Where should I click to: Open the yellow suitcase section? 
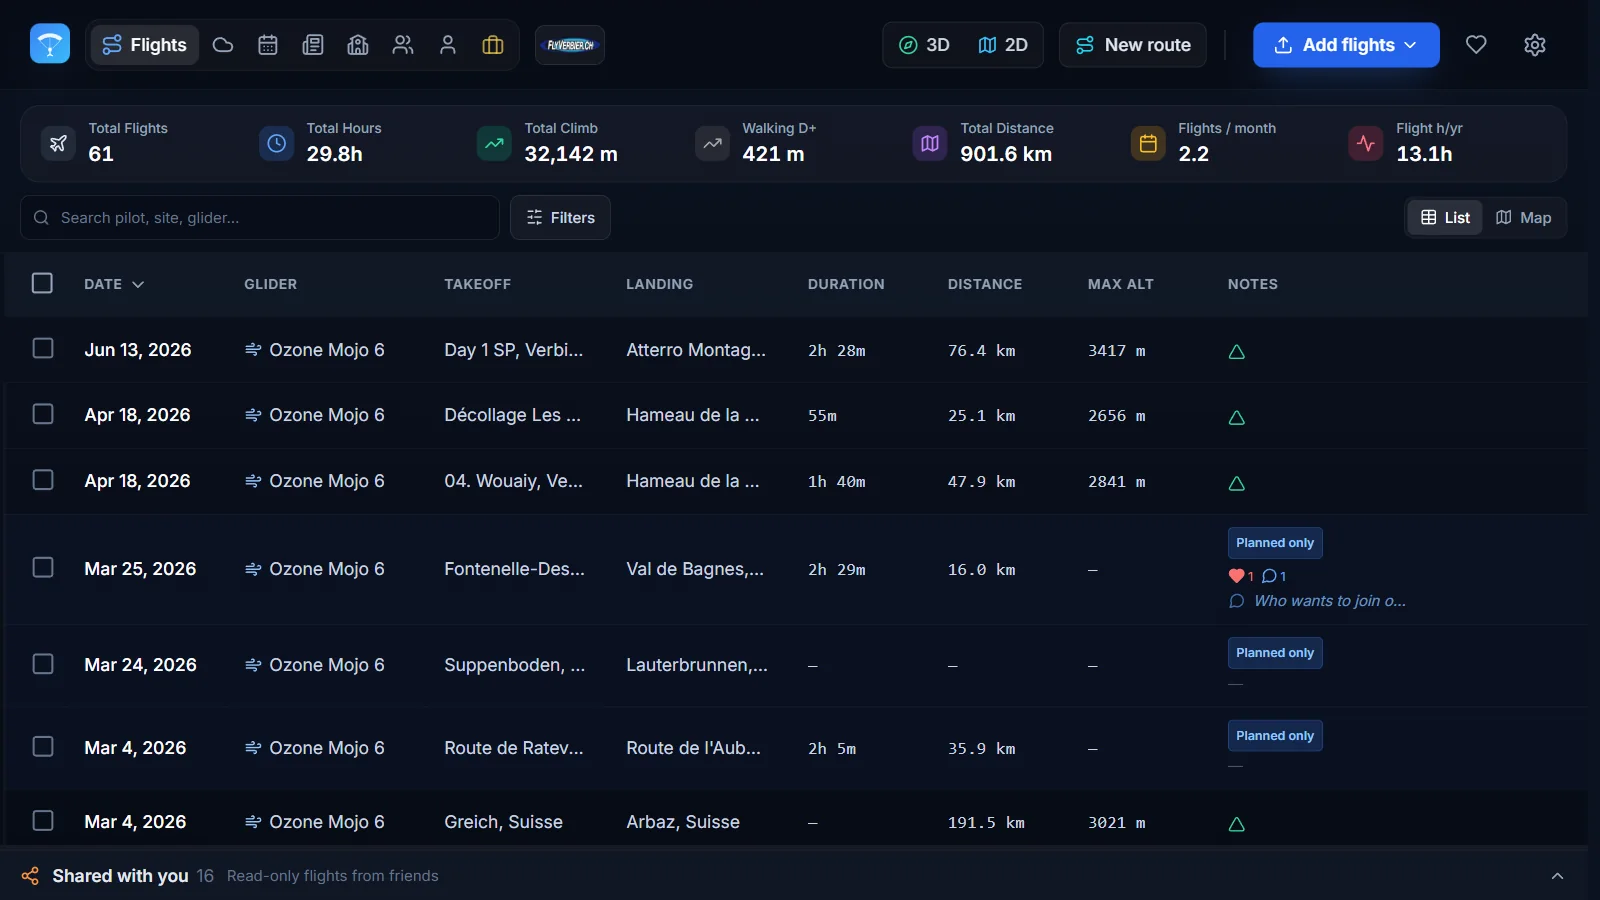click(x=493, y=45)
